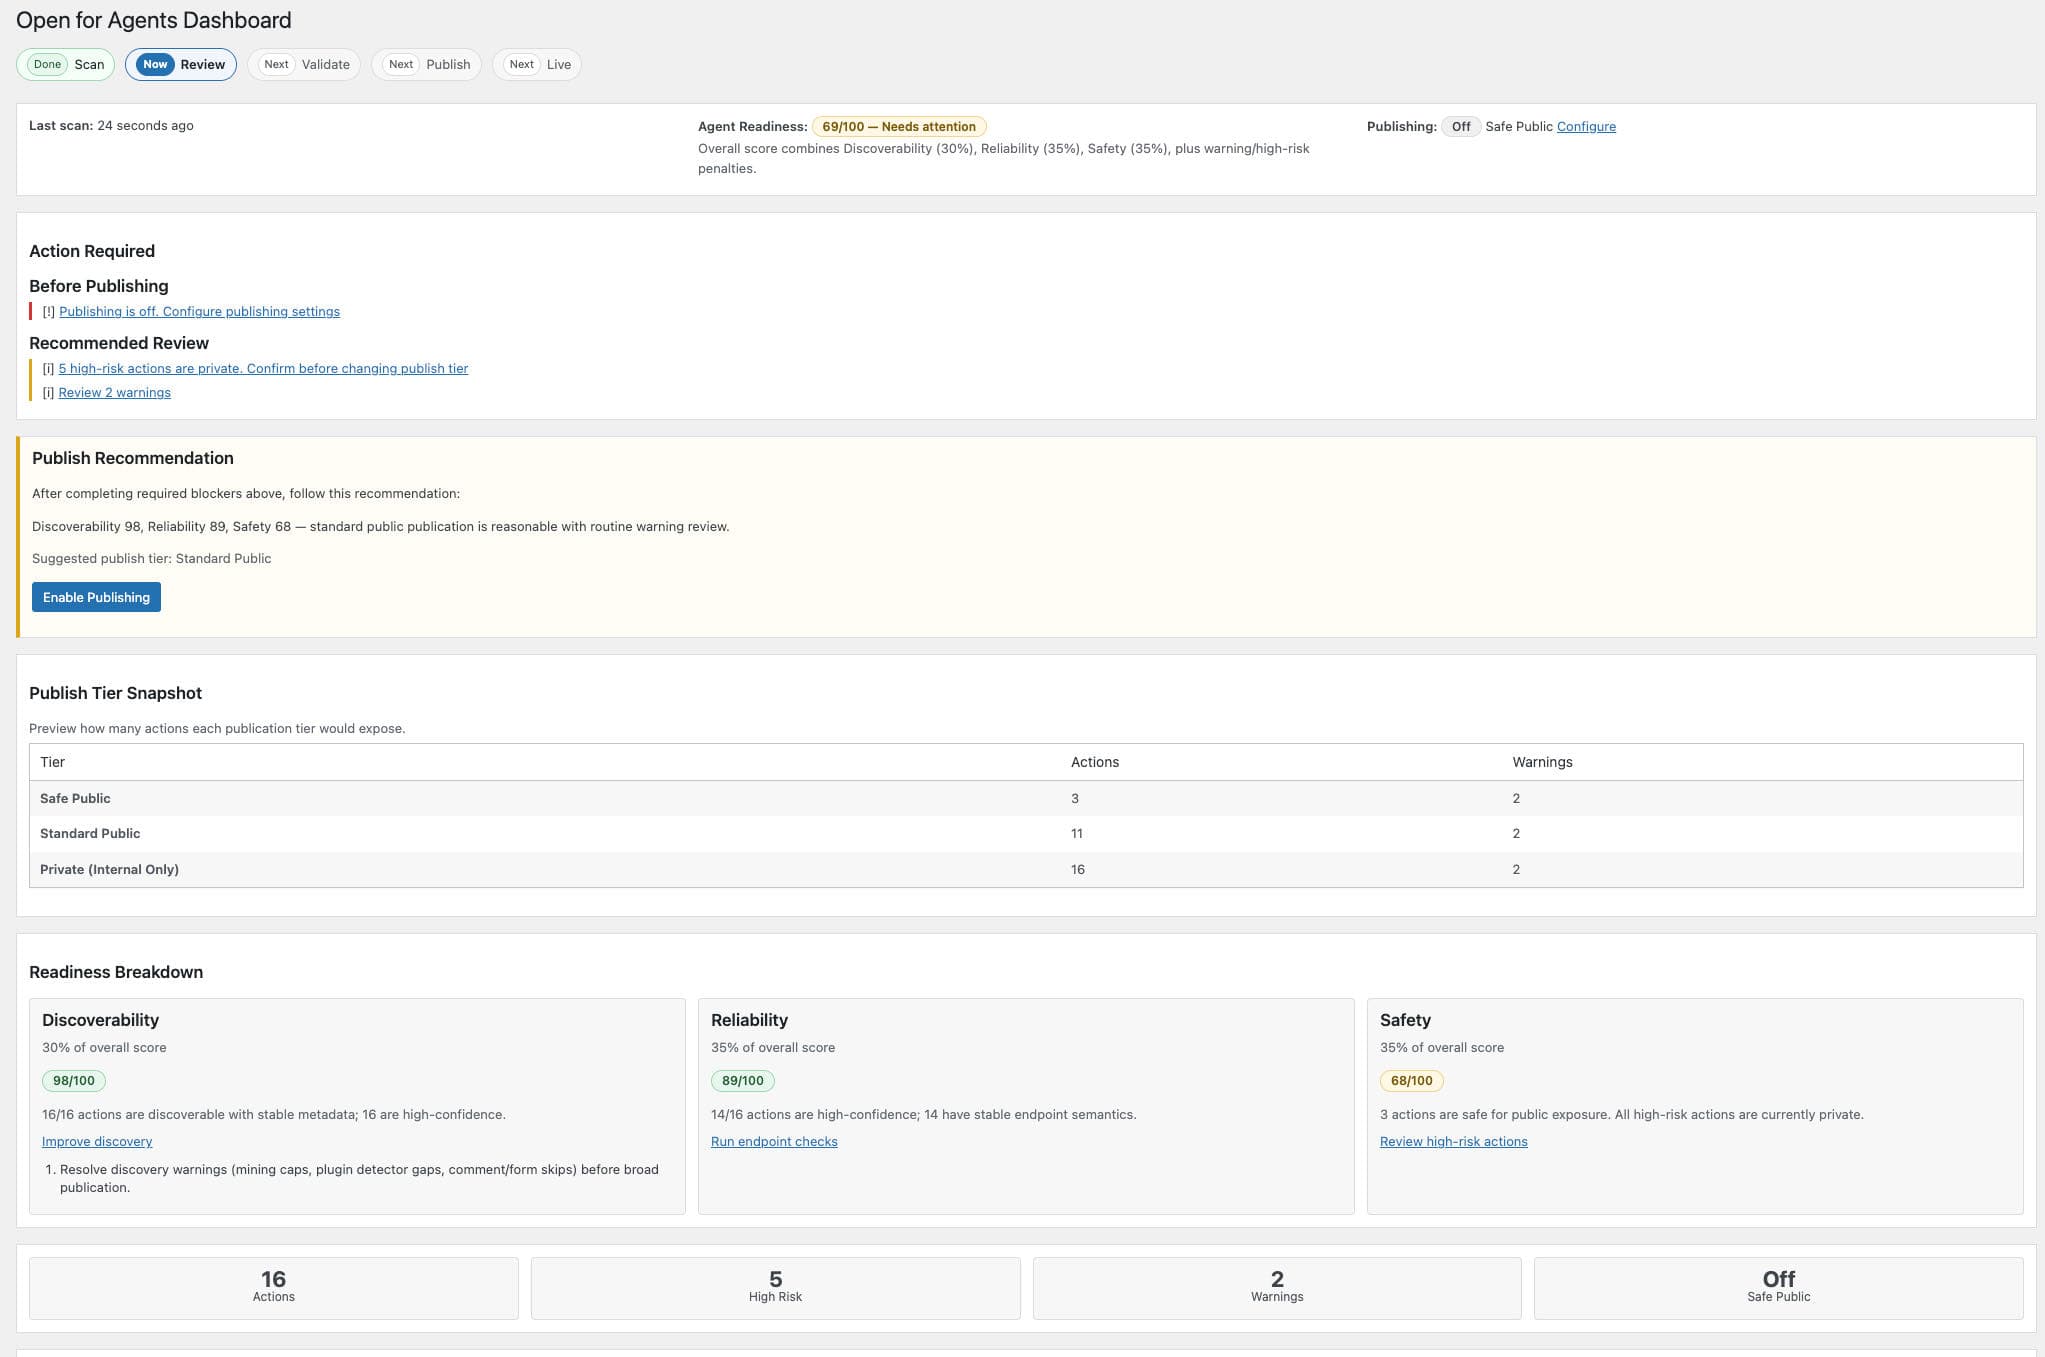Screen dimensions: 2045x1357
Task: Open the Review high-risk actions link
Action: point(1454,1141)
